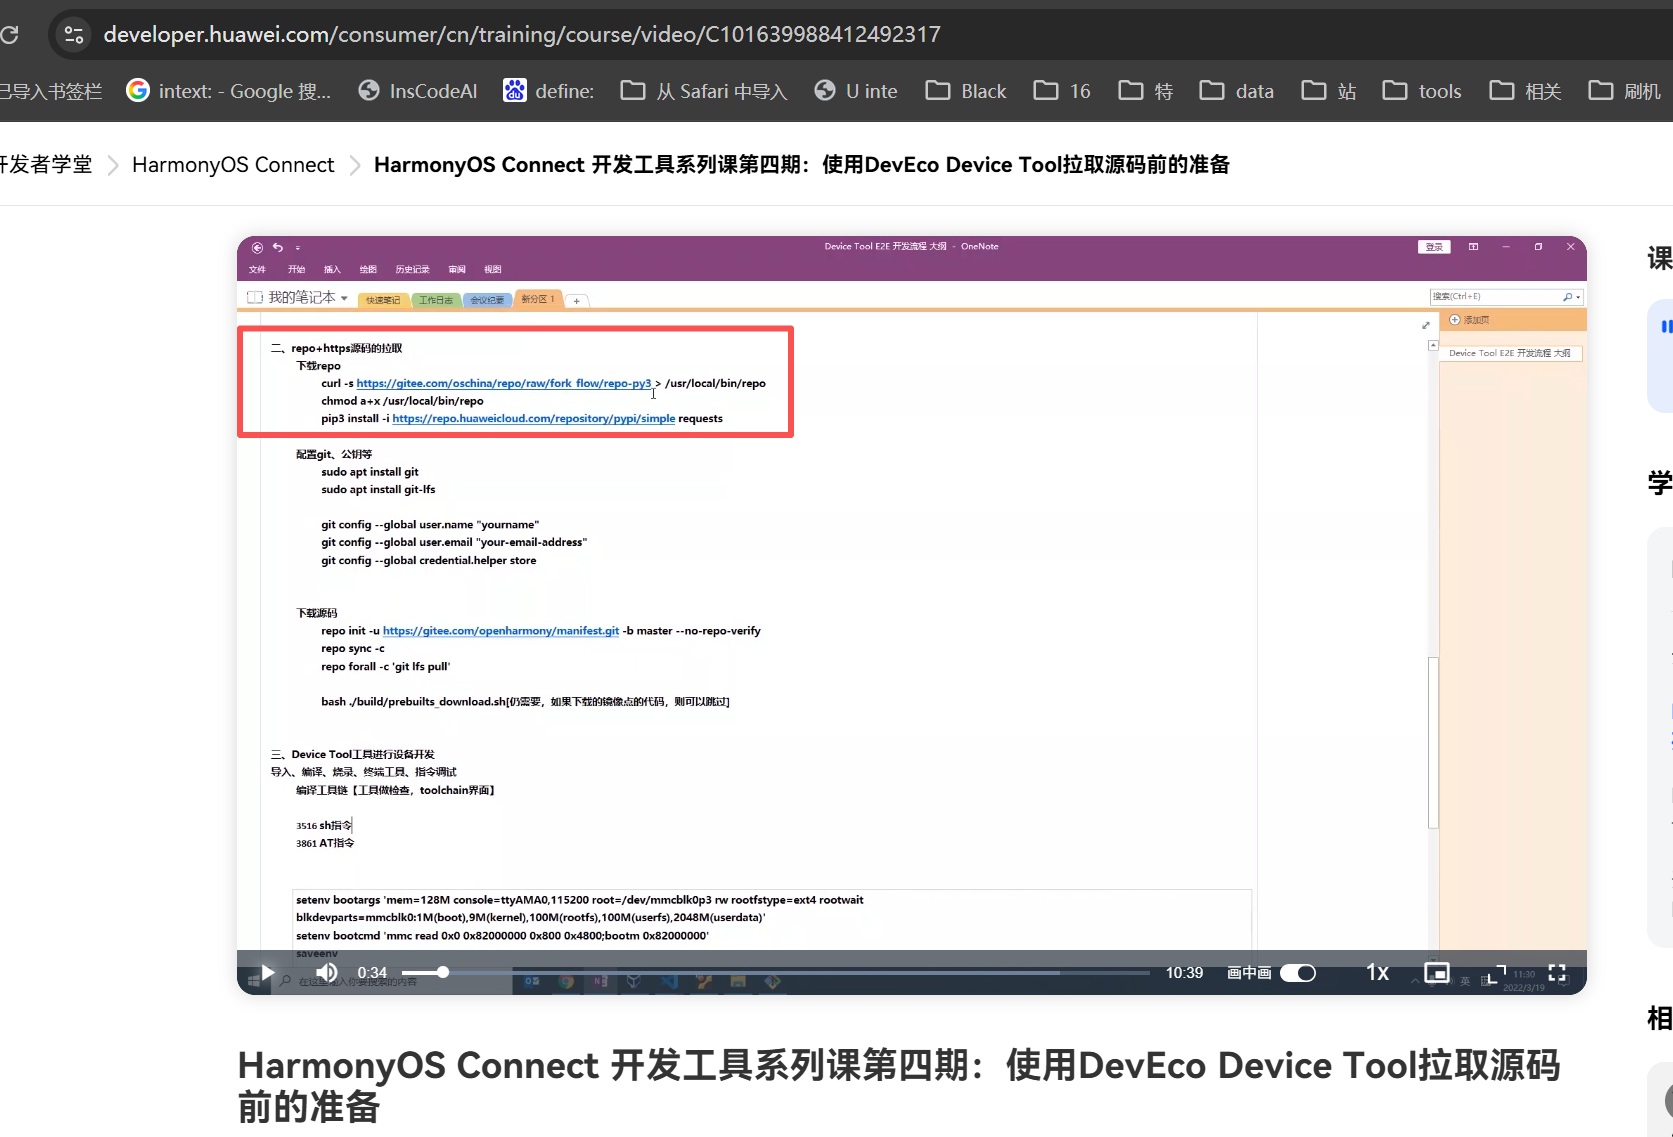Open the '刷机' bookmark folder
Viewport: 1673px width, 1137px height.
tap(1625, 91)
